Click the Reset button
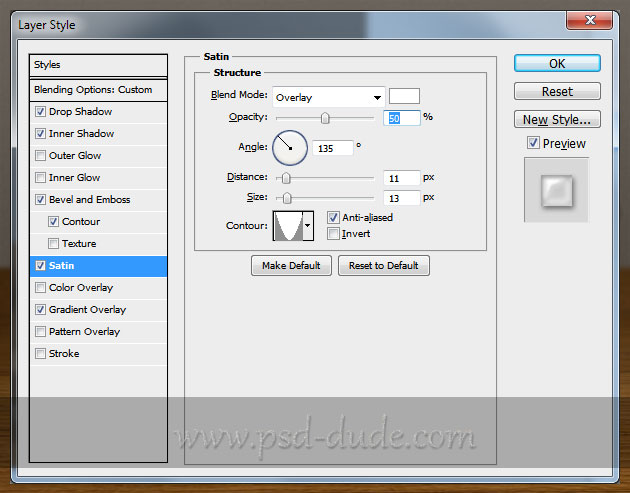Image resolution: width=630 pixels, height=493 pixels. (x=557, y=92)
